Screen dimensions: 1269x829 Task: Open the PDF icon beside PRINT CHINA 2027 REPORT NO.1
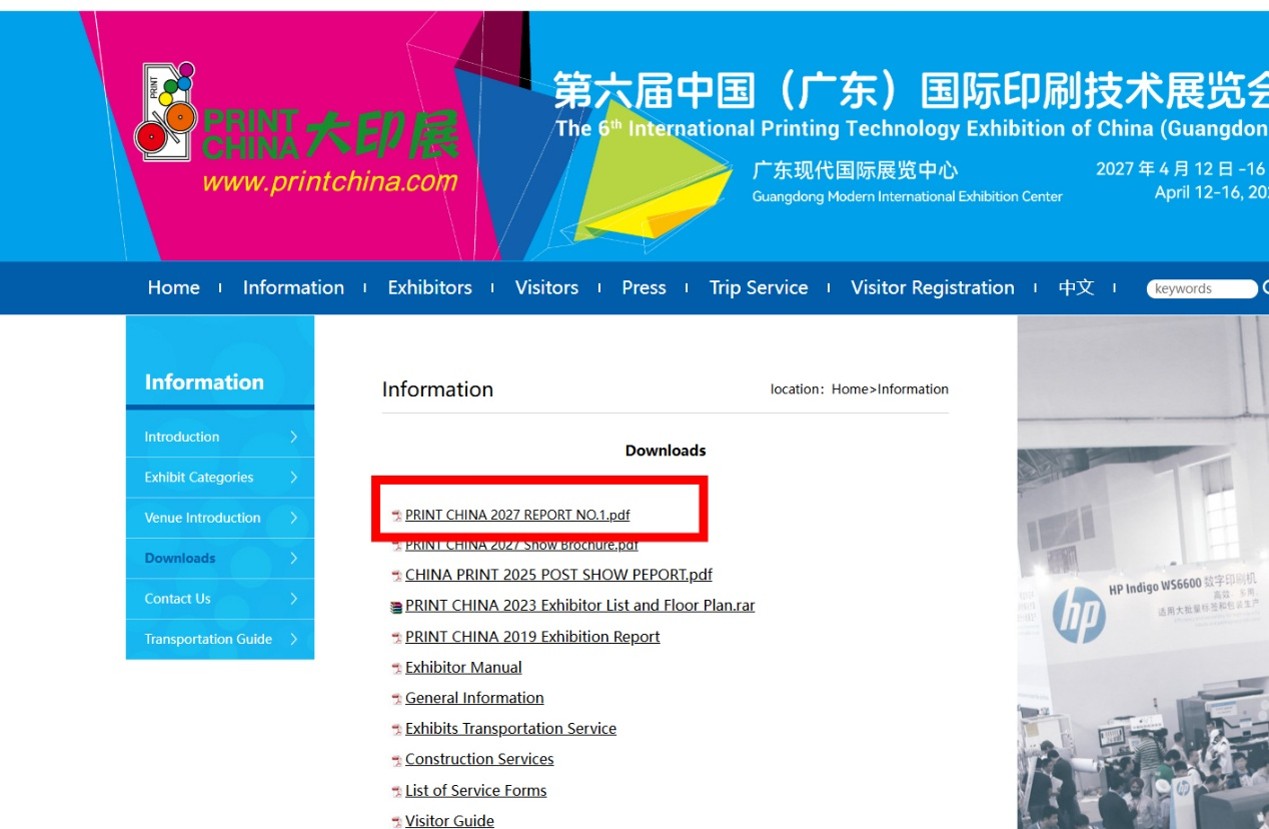click(397, 516)
